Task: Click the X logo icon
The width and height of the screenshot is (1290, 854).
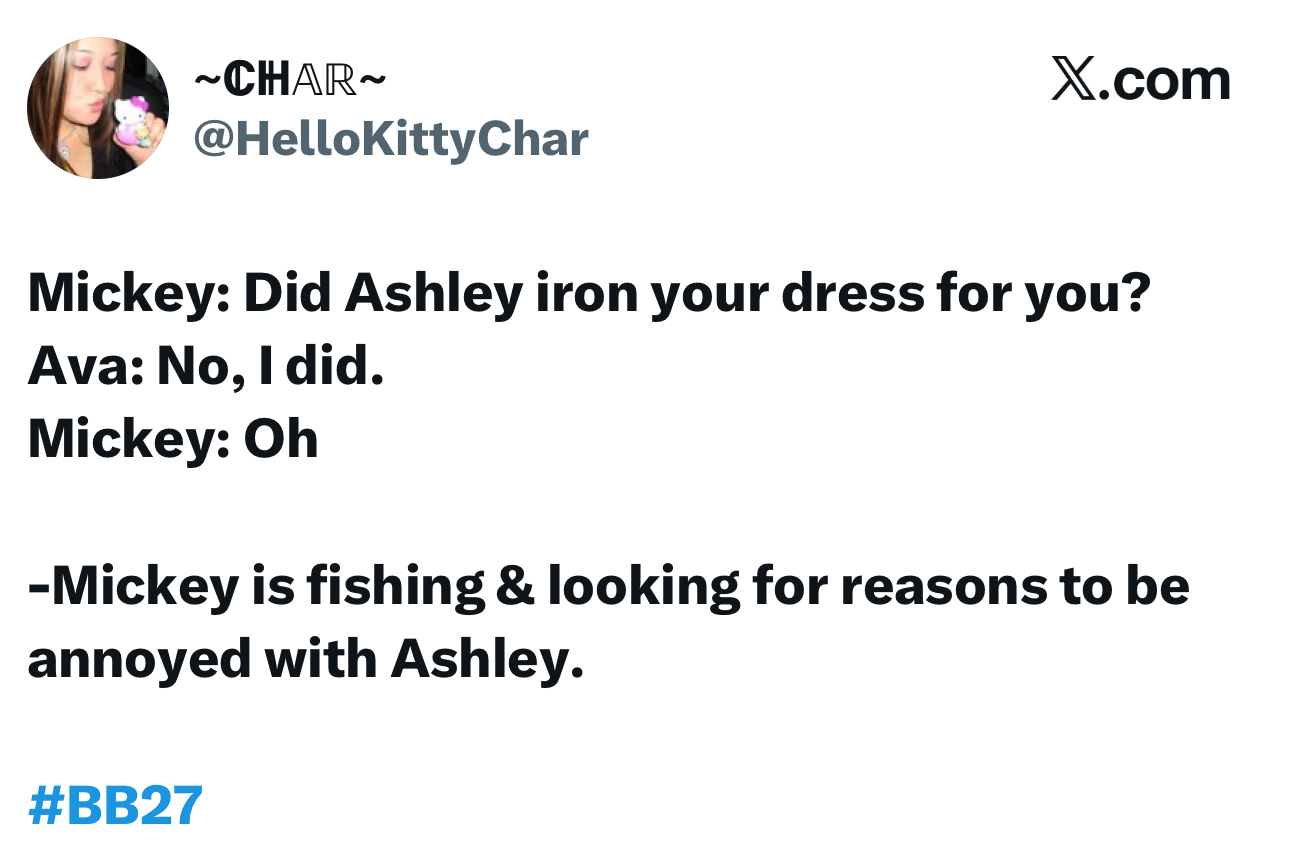Action: pyautogui.click(x=1073, y=80)
